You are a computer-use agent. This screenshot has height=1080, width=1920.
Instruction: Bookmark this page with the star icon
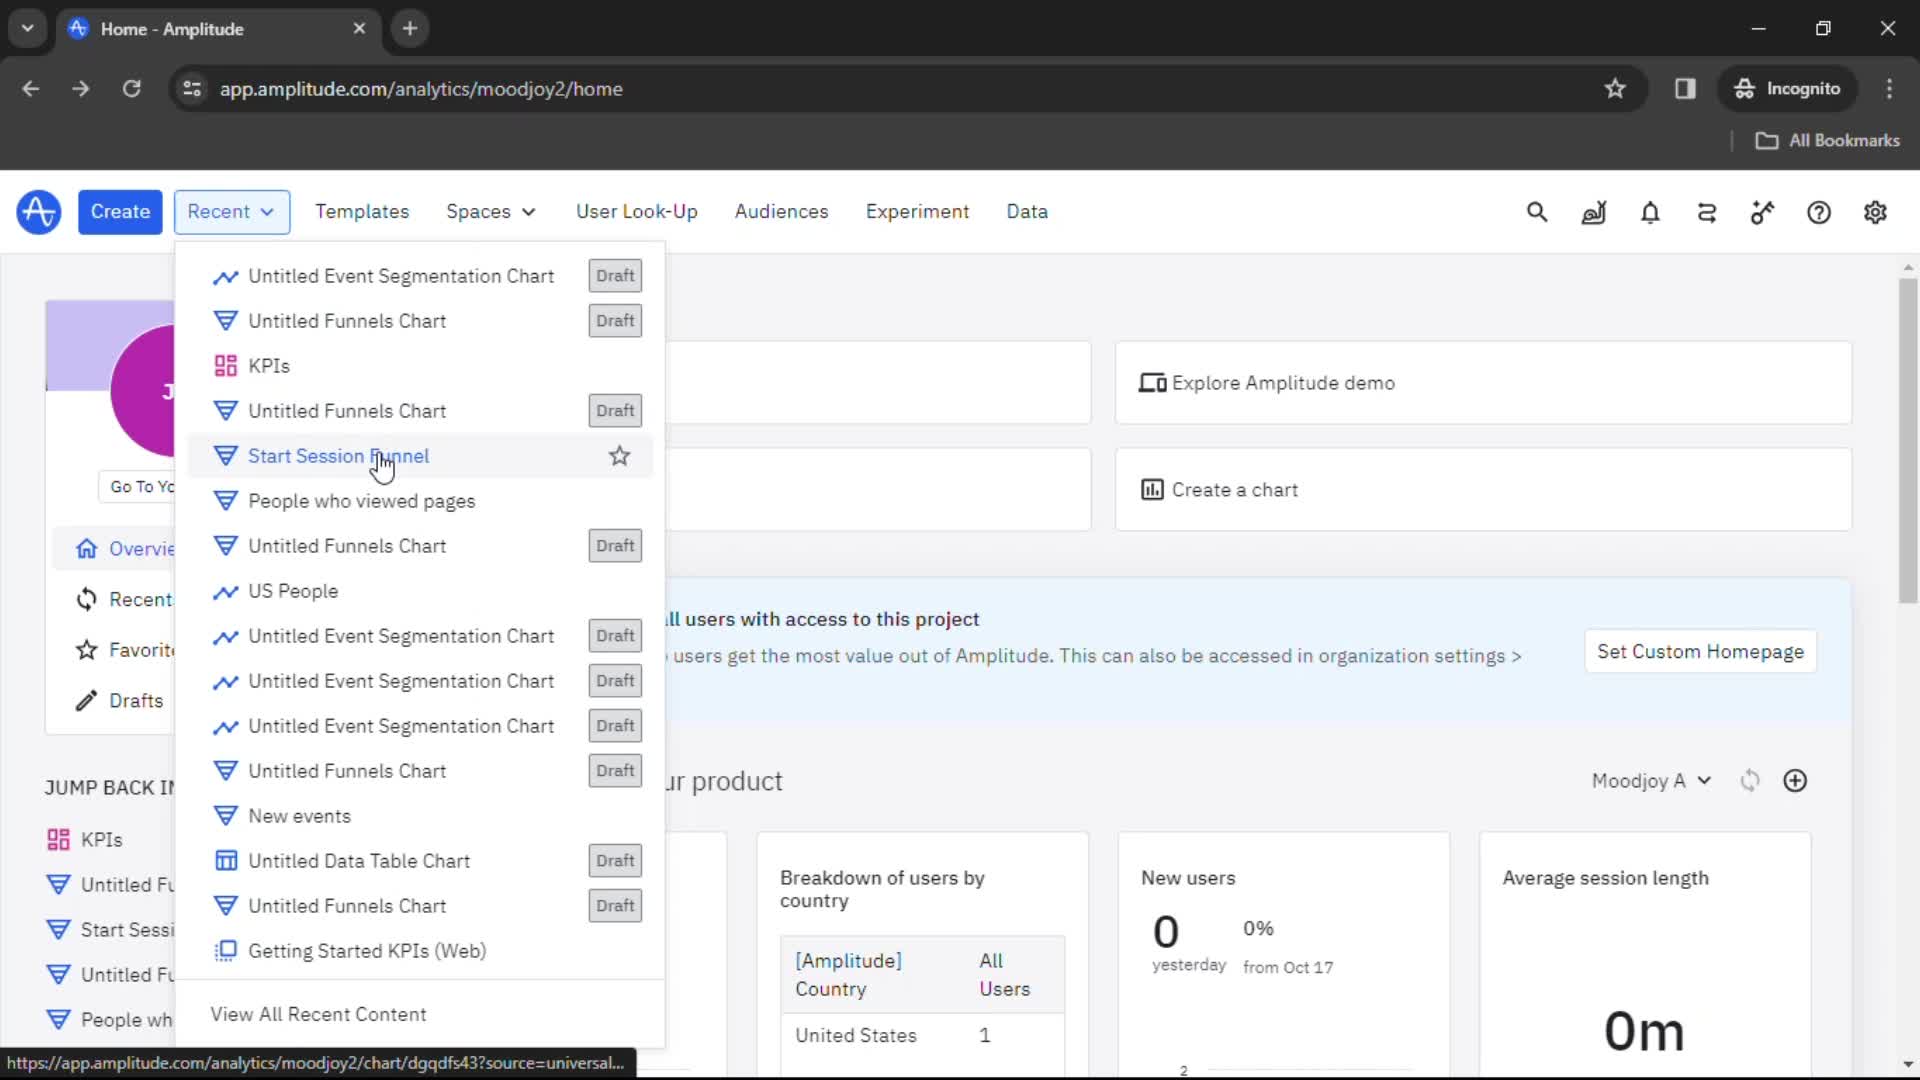pos(1615,89)
